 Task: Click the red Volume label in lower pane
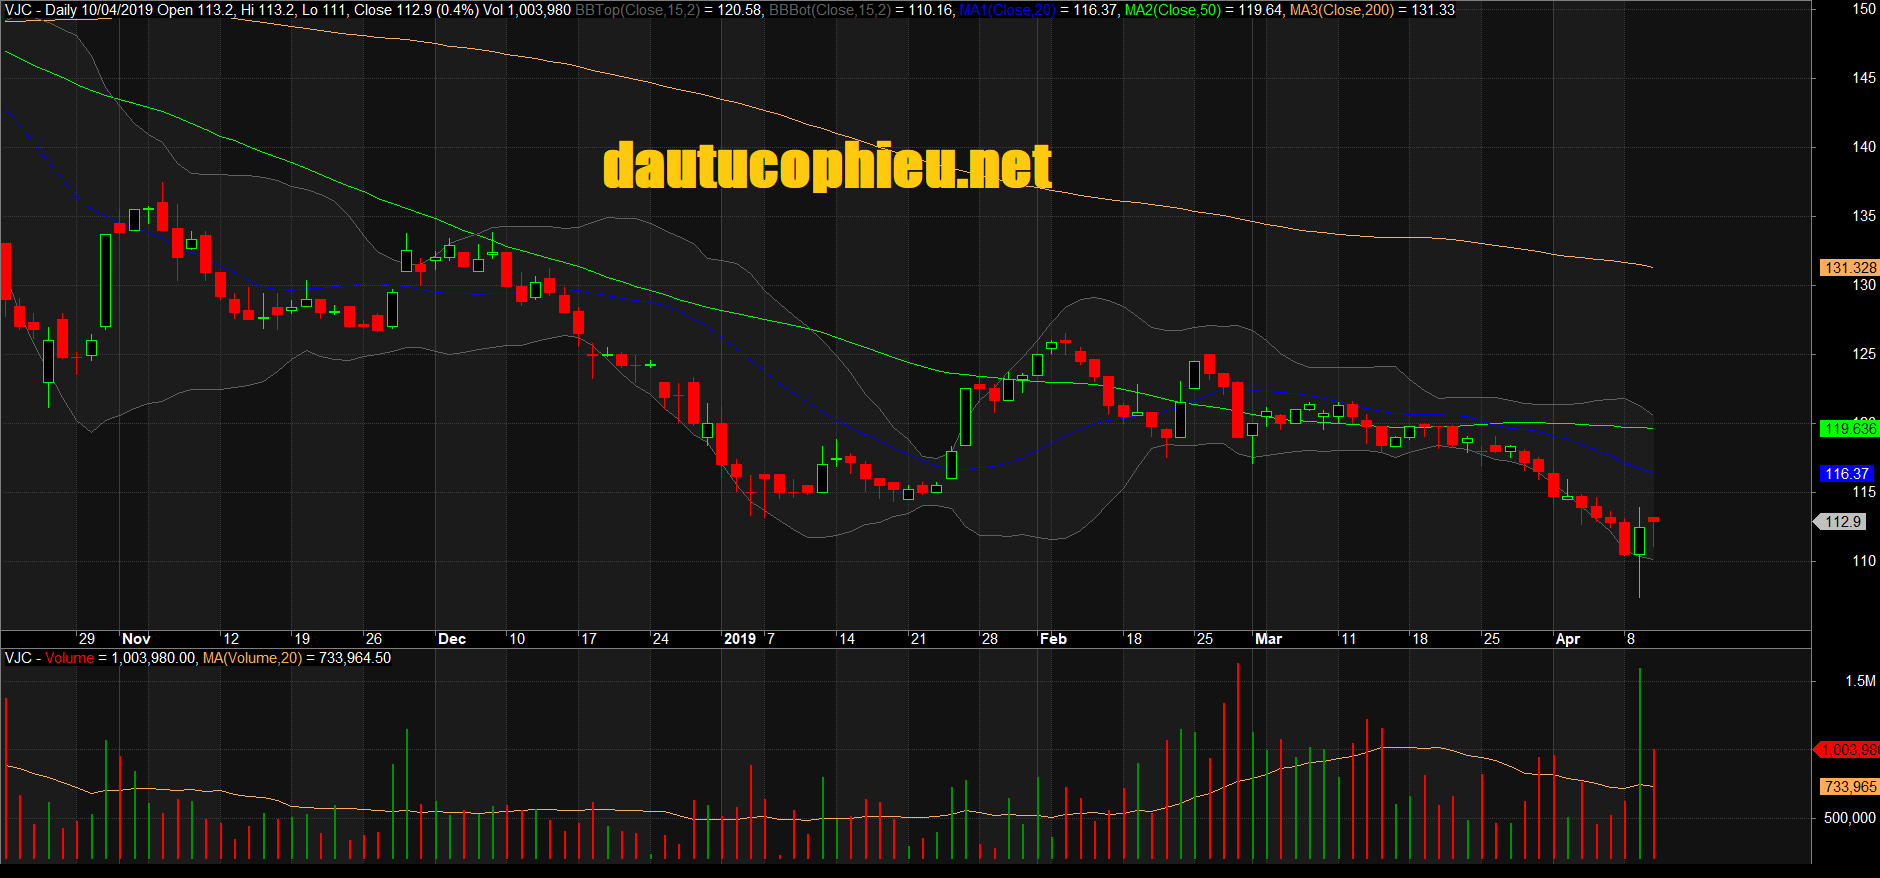pyautogui.click(x=69, y=658)
